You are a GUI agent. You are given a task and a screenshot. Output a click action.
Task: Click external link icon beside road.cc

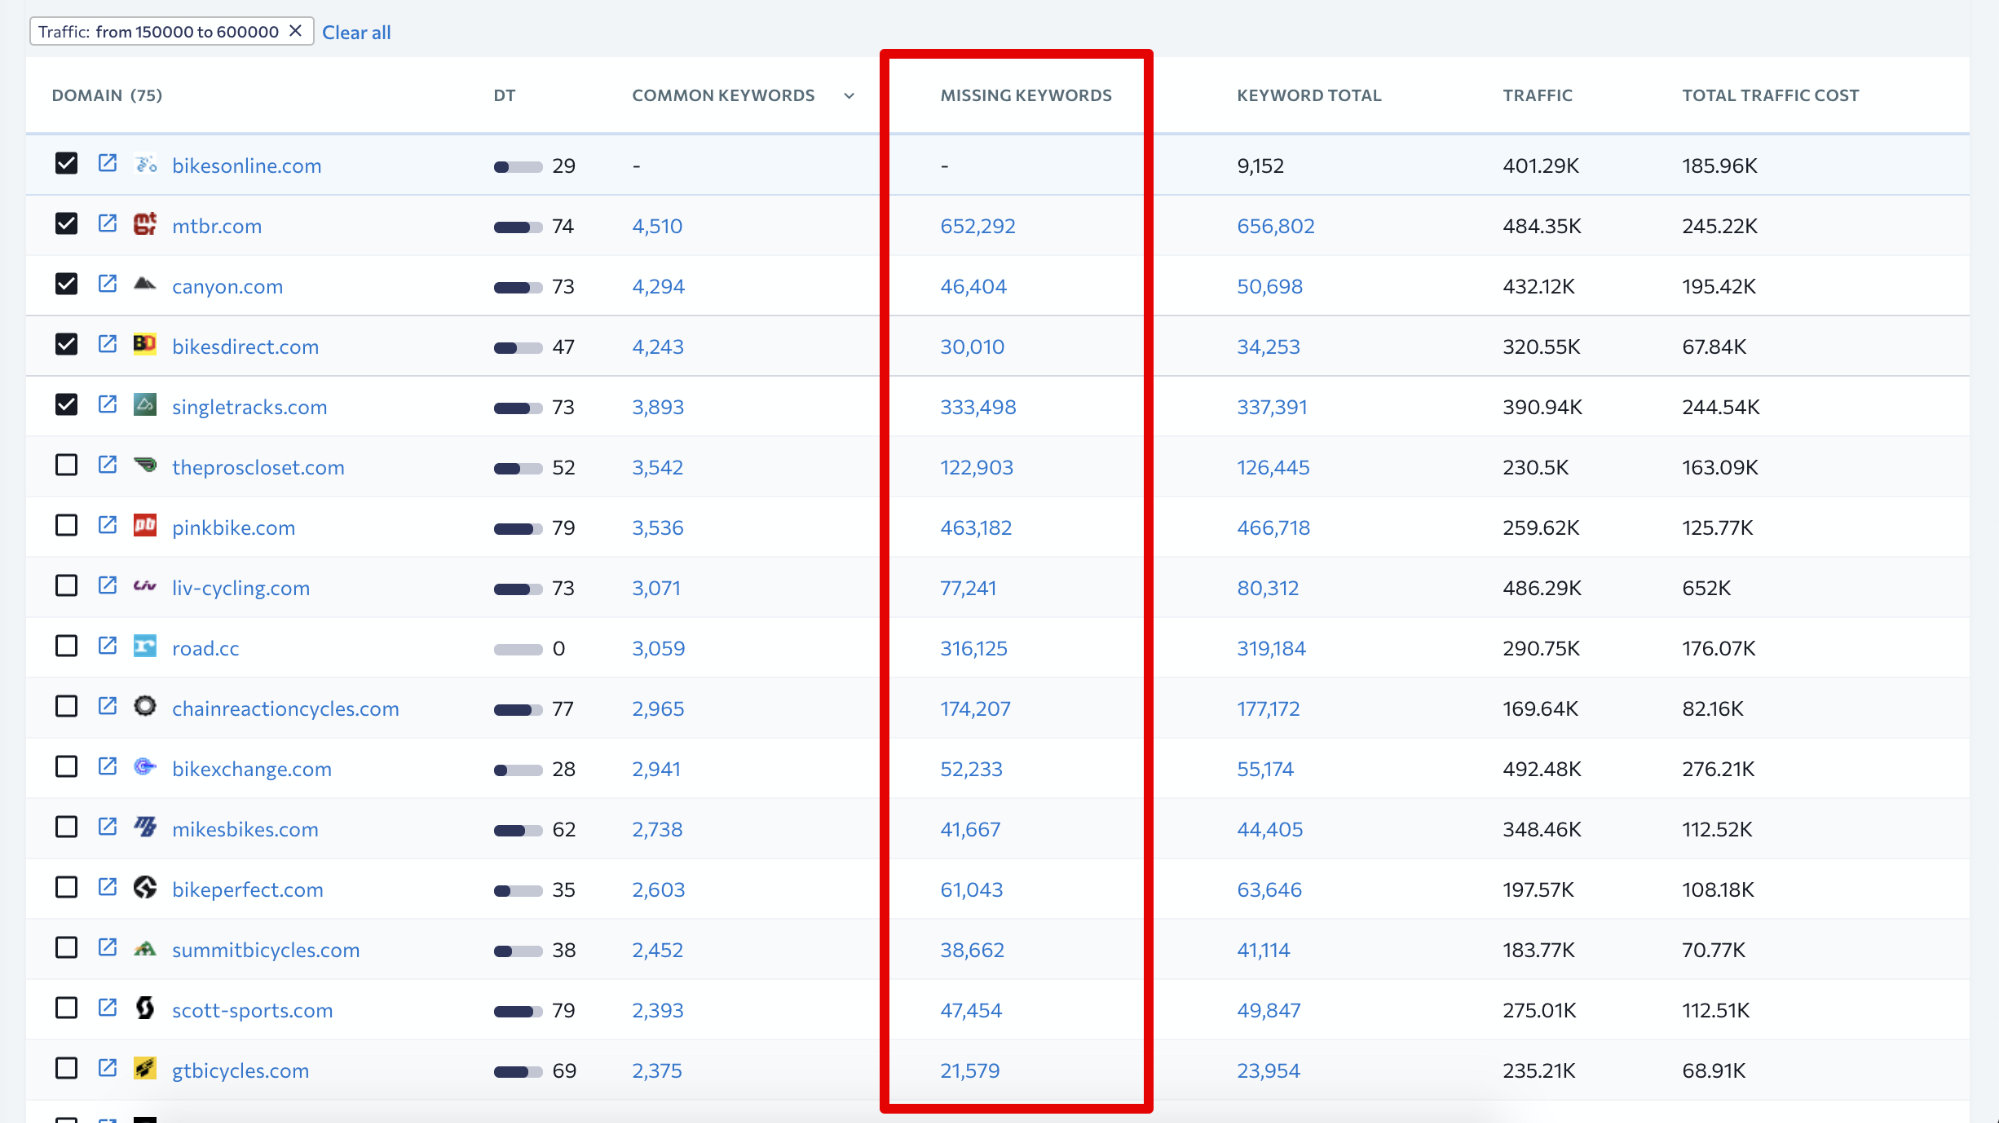(107, 646)
